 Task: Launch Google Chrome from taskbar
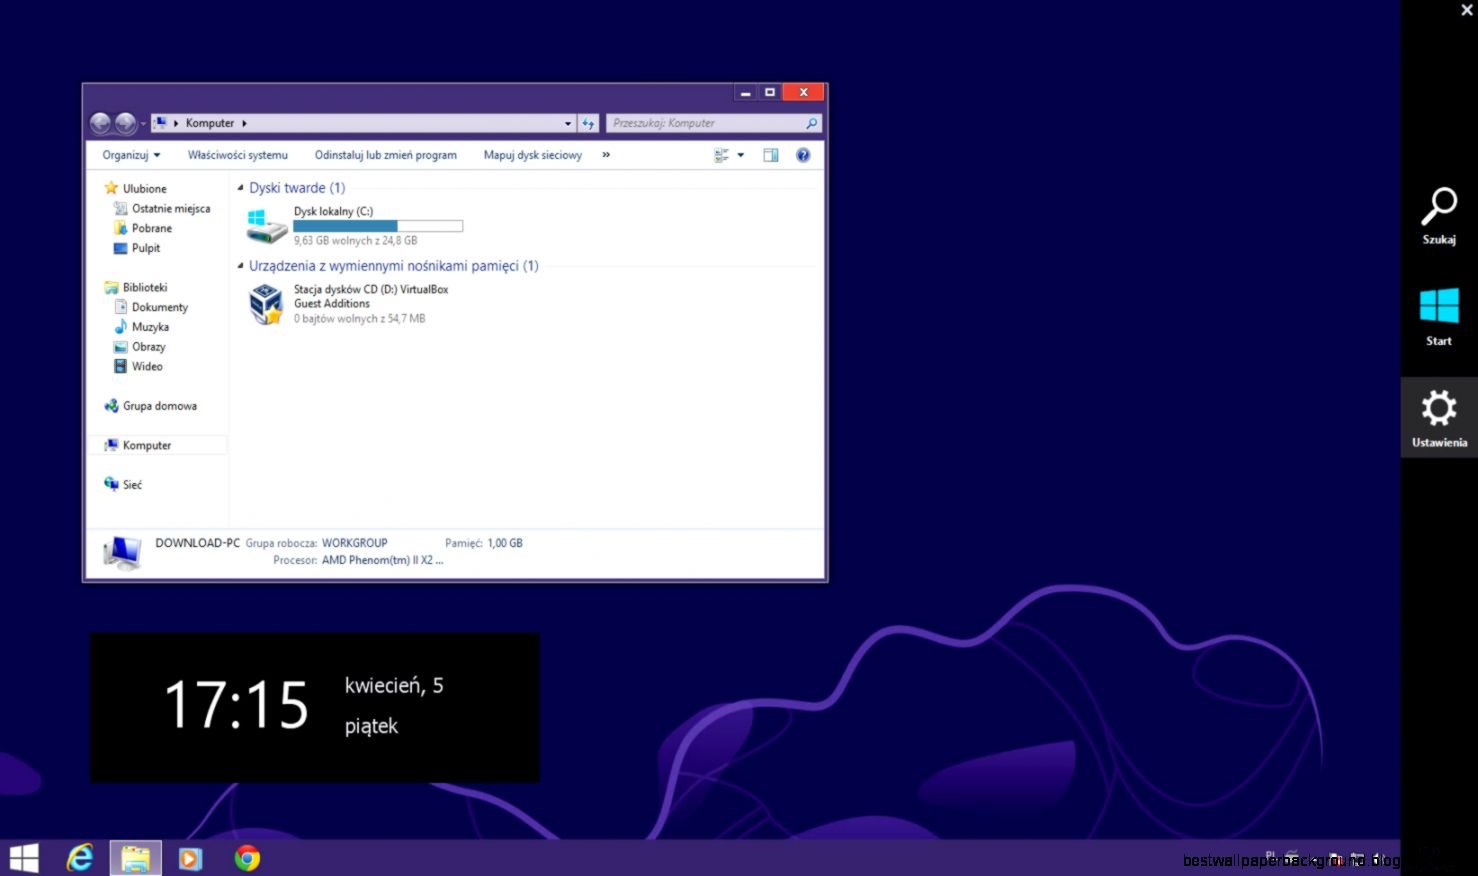tap(247, 858)
